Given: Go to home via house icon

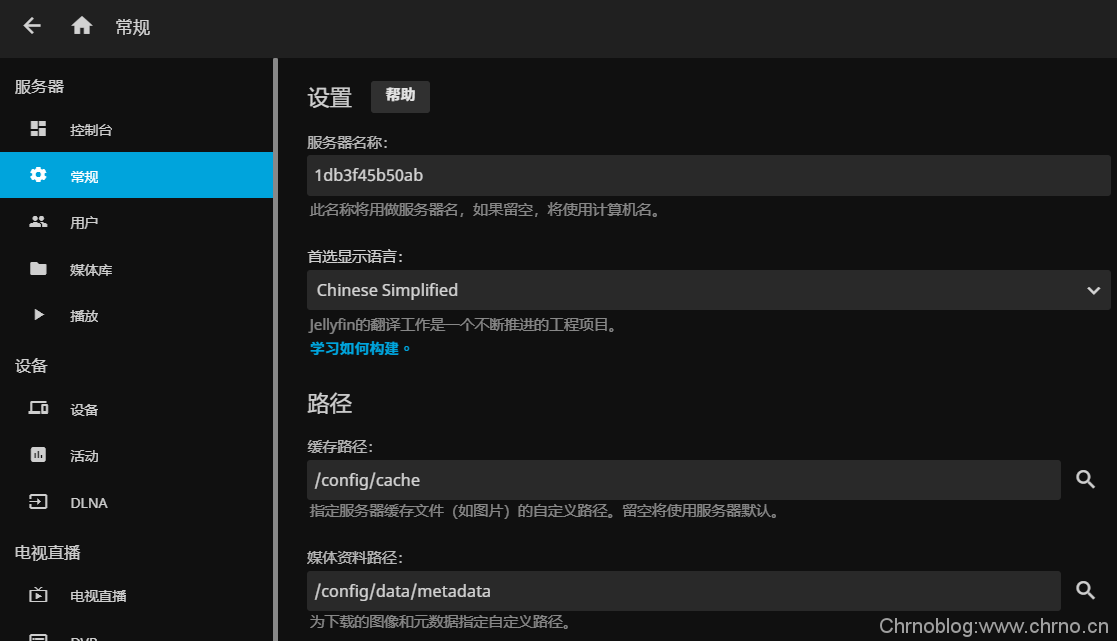Looking at the screenshot, I should (82, 26).
